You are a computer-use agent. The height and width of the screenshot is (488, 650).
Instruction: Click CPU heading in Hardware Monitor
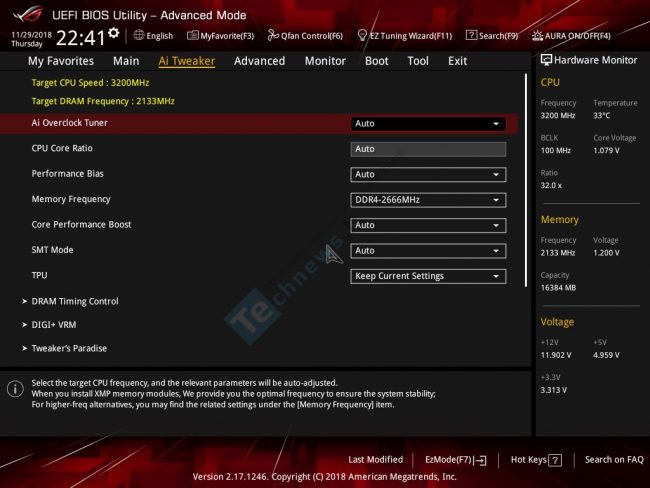550,83
